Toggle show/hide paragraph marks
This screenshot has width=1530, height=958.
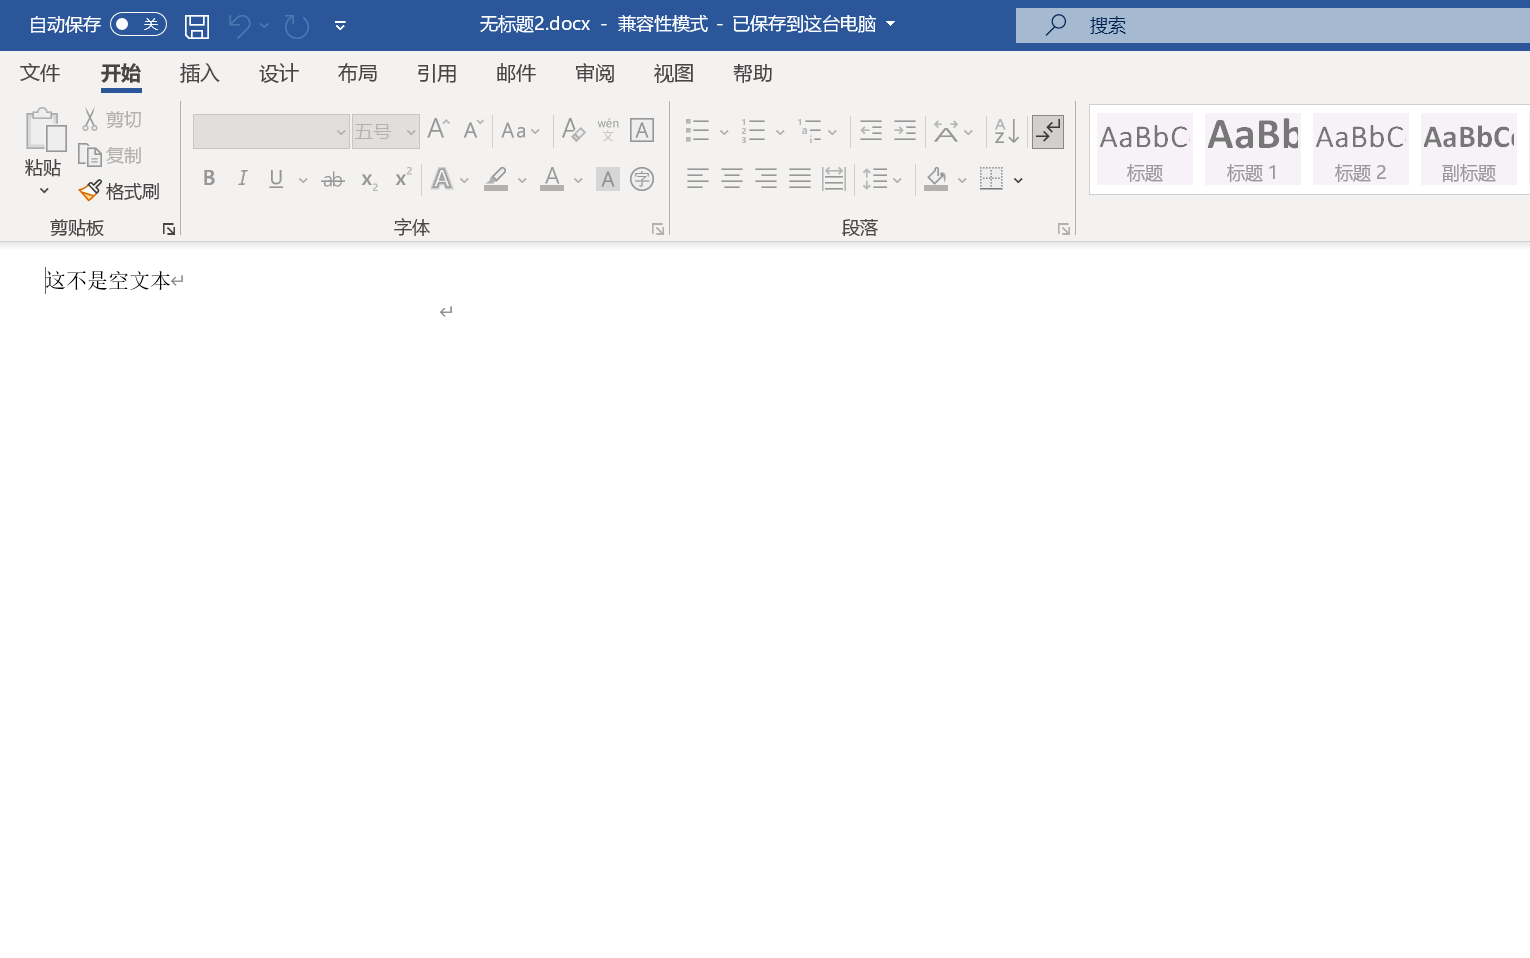1048,131
